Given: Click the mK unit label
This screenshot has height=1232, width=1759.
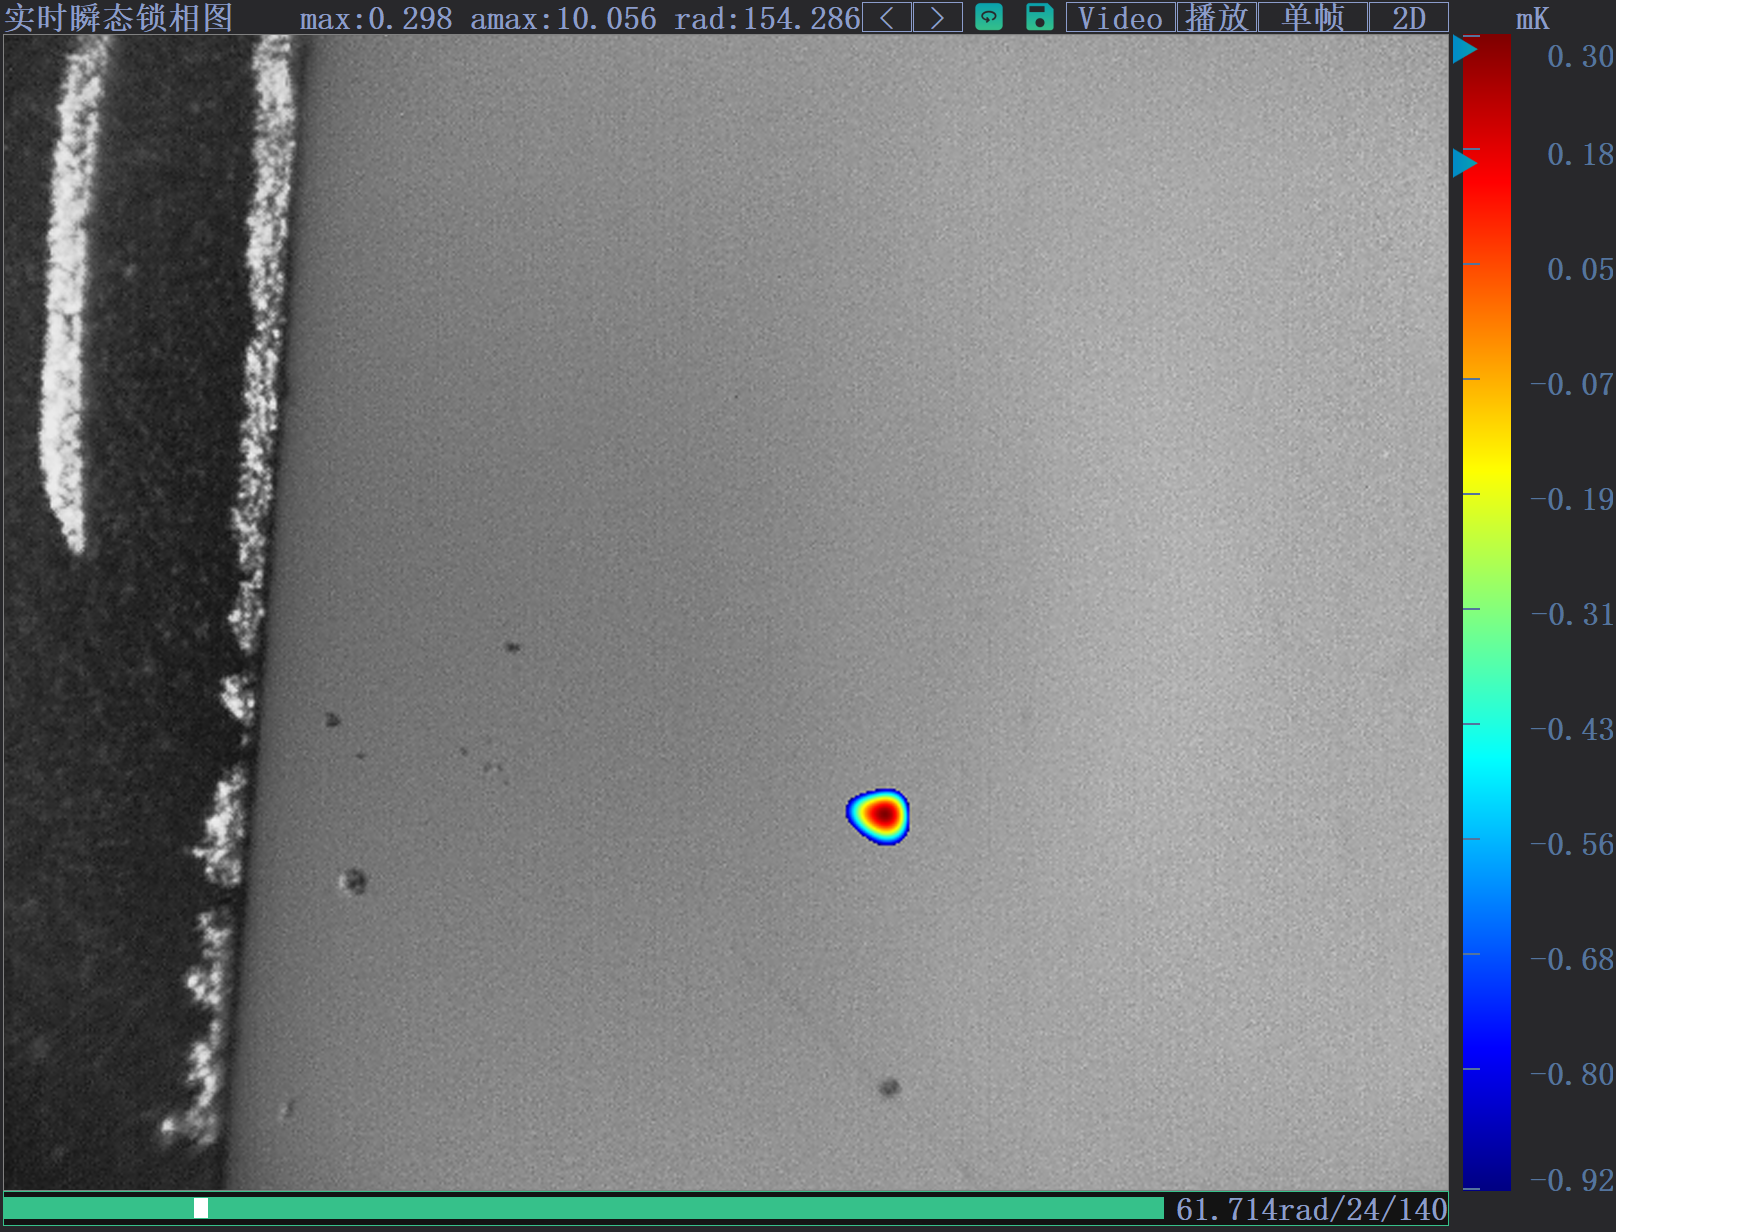Looking at the screenshot, I should pyautogui.click(x=1532, y=19).
